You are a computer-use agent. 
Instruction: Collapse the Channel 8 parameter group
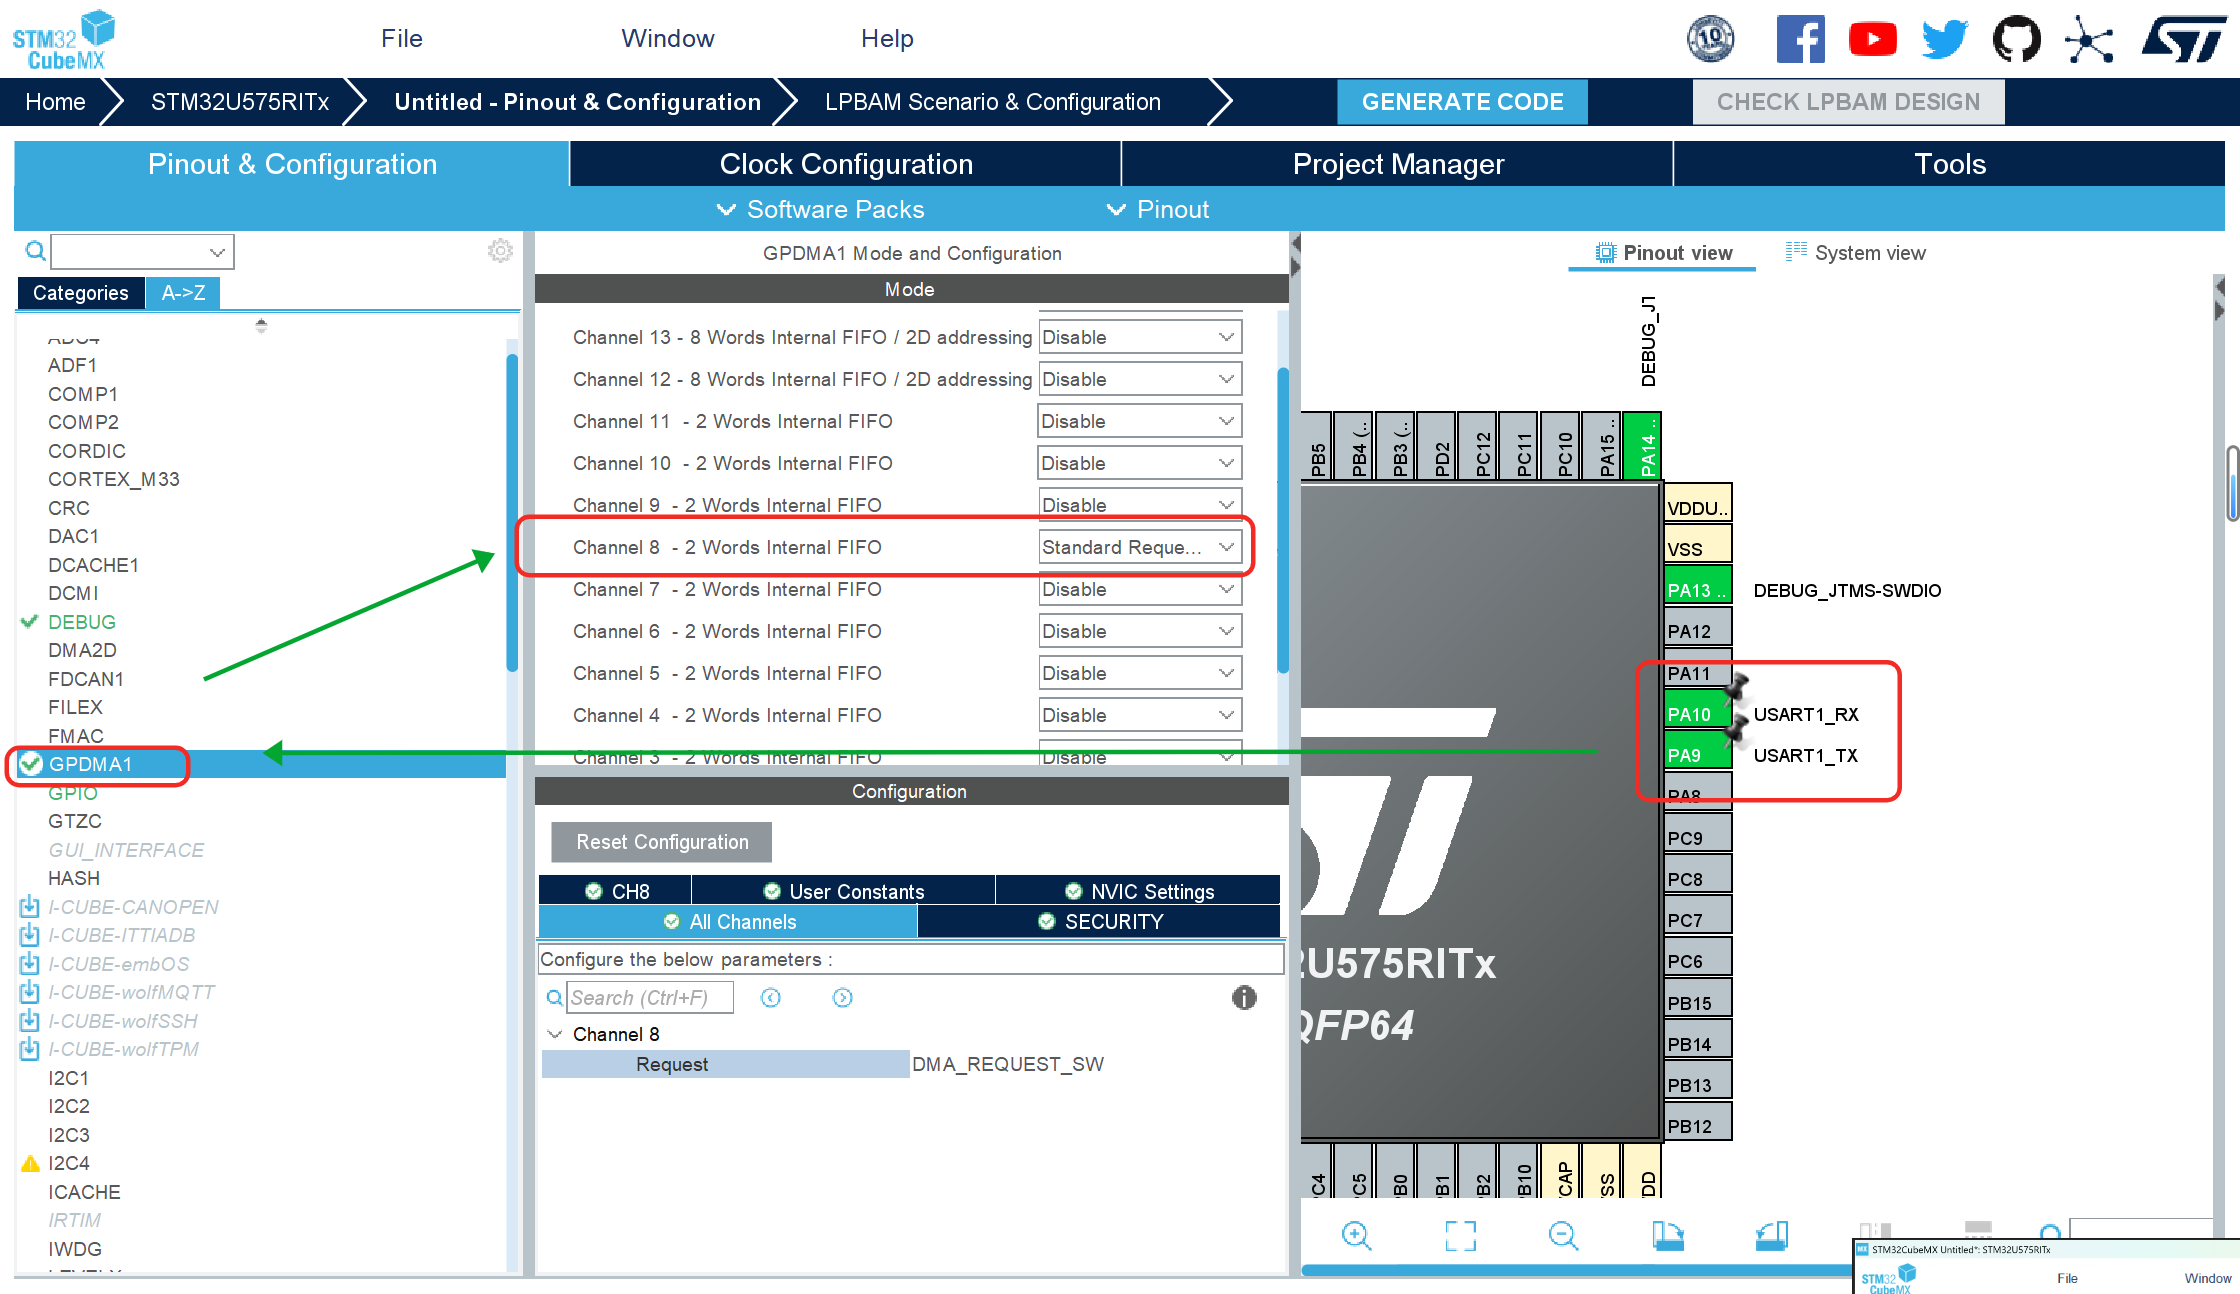[x=555, y=1034]
